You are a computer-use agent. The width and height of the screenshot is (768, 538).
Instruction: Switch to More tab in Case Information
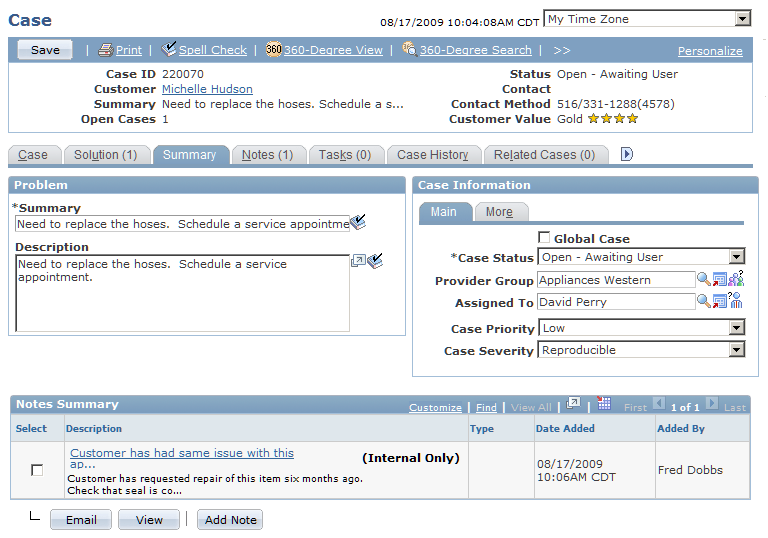(x=500, y=212)
